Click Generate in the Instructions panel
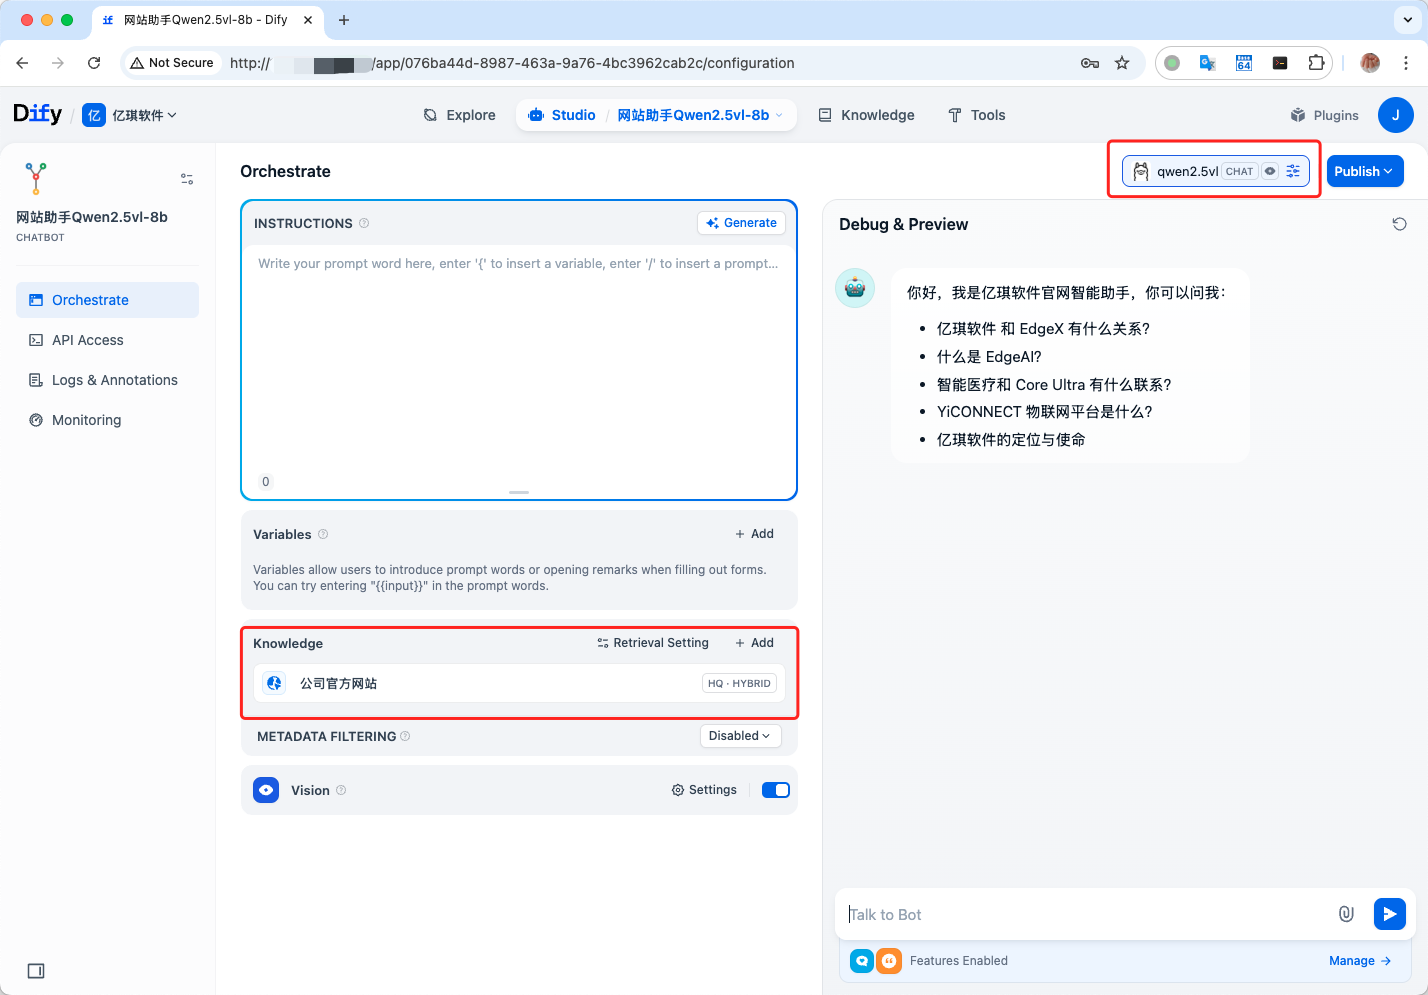This screenshot has width=1428, height=995. pyautogui.click(x=741, y=223)
